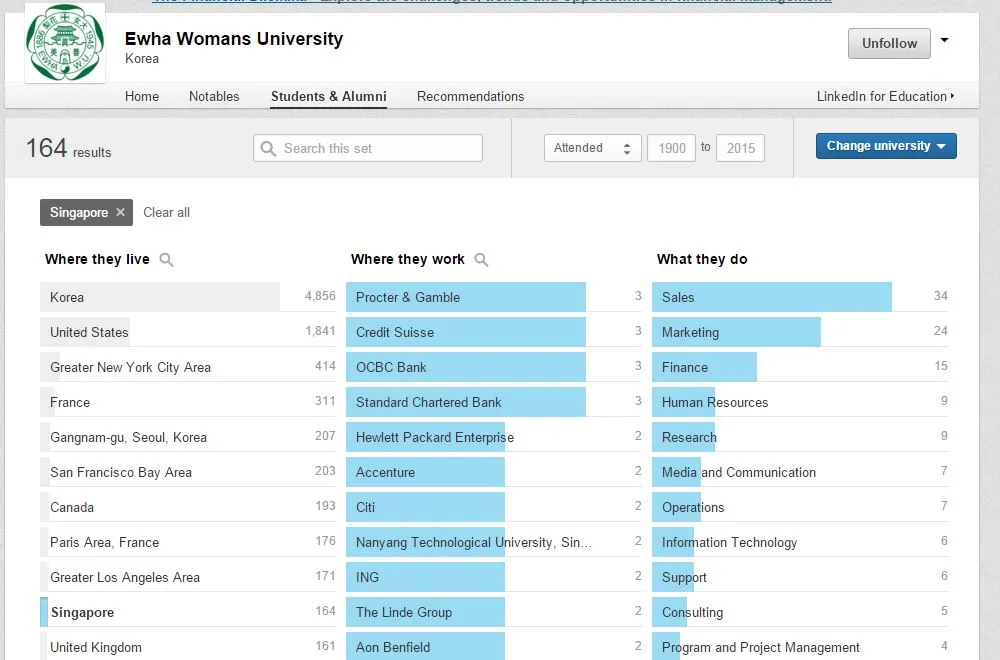Select Greater Los Angeles Area
The image size is (1000, 660).
[188, 578]
